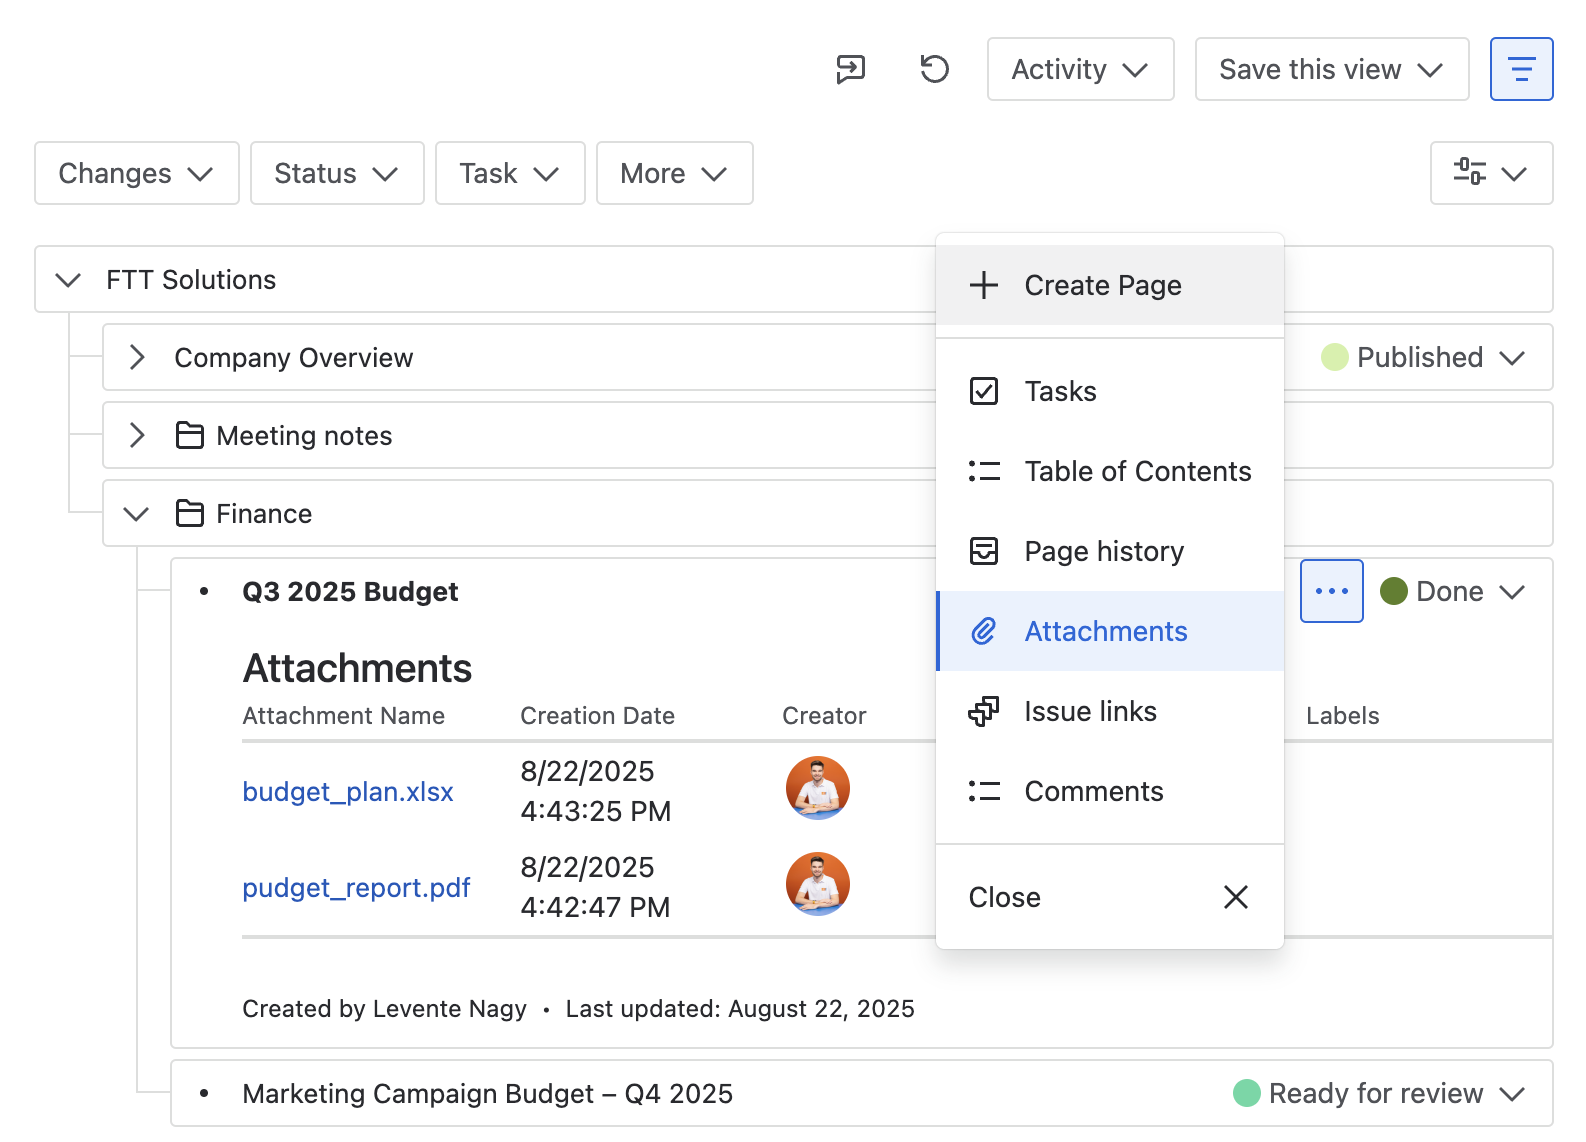The image size is (1586, 1142).
Task: Open the budget_plan.xlsx attachment link
Action: [x=347, y=791]
